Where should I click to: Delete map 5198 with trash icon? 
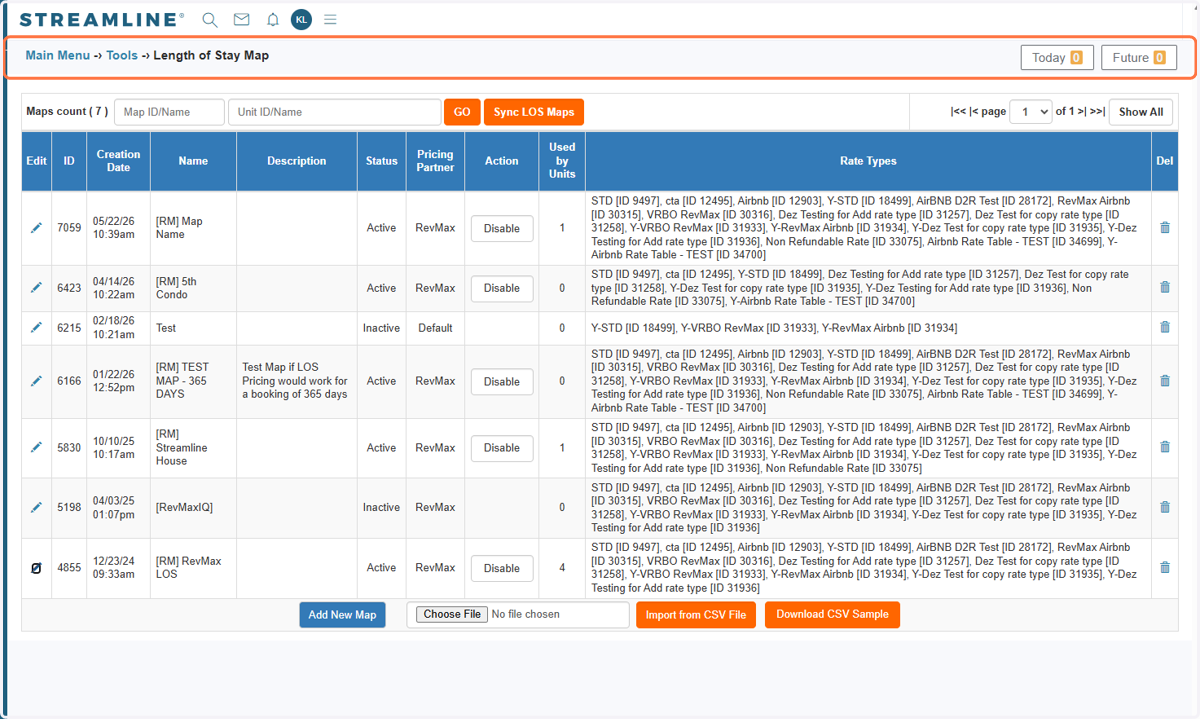[1164, 507]
